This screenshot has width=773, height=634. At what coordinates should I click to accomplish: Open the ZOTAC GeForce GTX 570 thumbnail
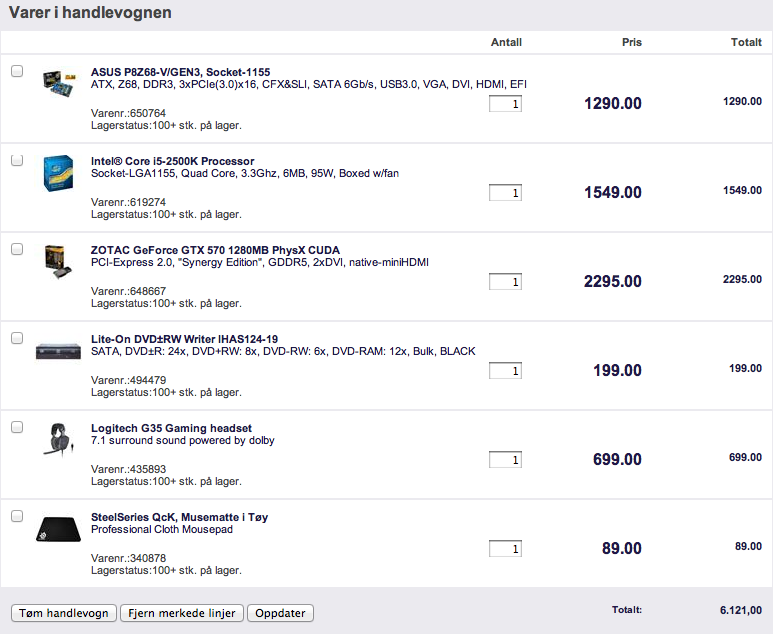pos(59,260)
